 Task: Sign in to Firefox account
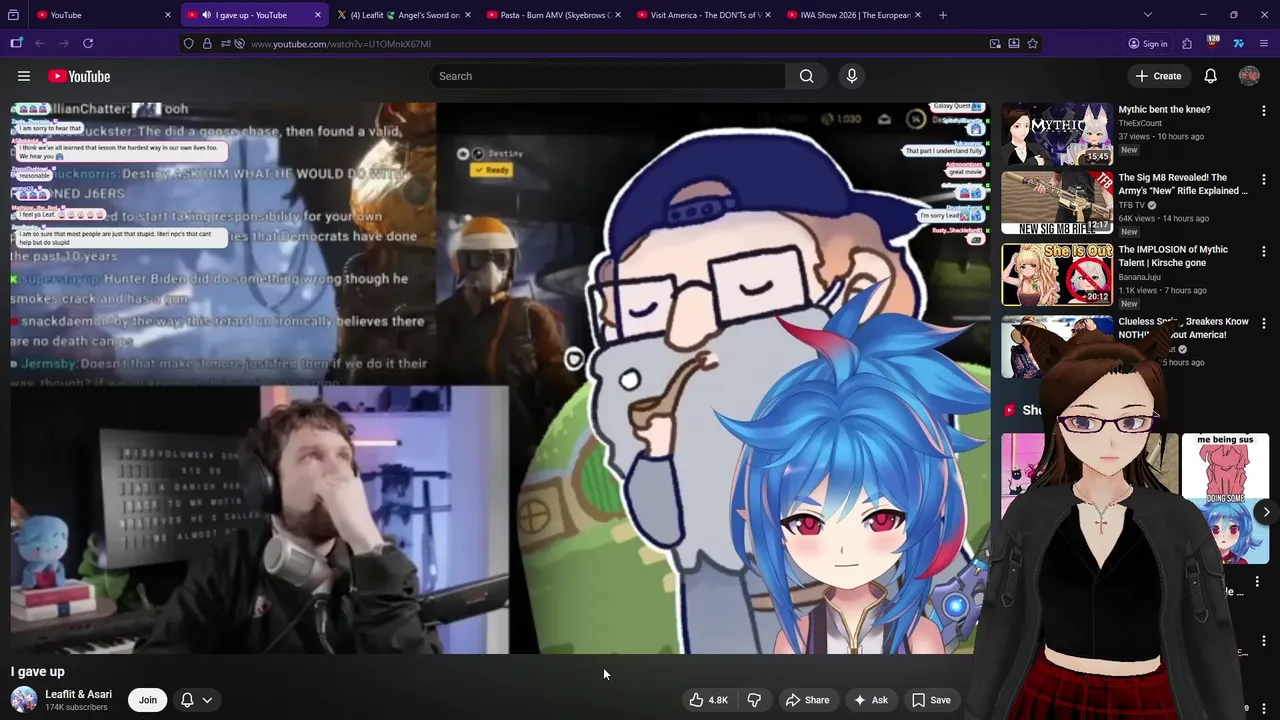tap(1148, 43)
